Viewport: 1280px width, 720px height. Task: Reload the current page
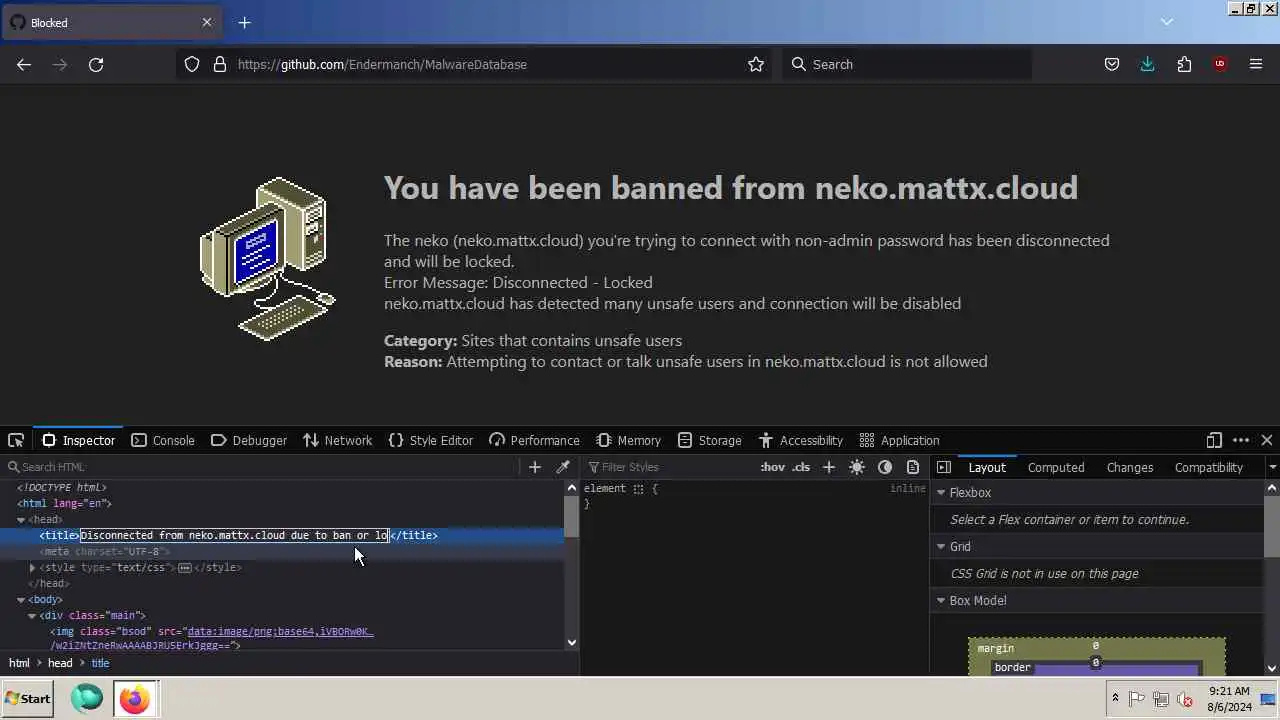pos(96,64)
